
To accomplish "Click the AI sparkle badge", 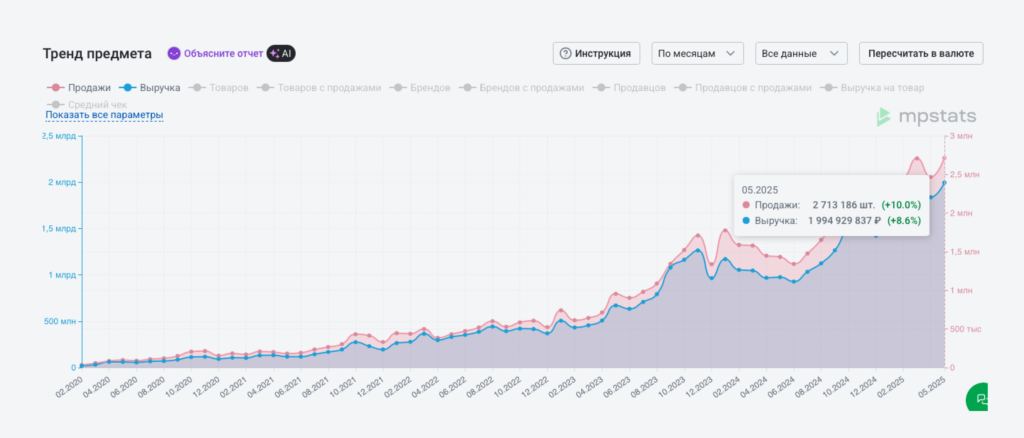I will [x=281, y=53].
